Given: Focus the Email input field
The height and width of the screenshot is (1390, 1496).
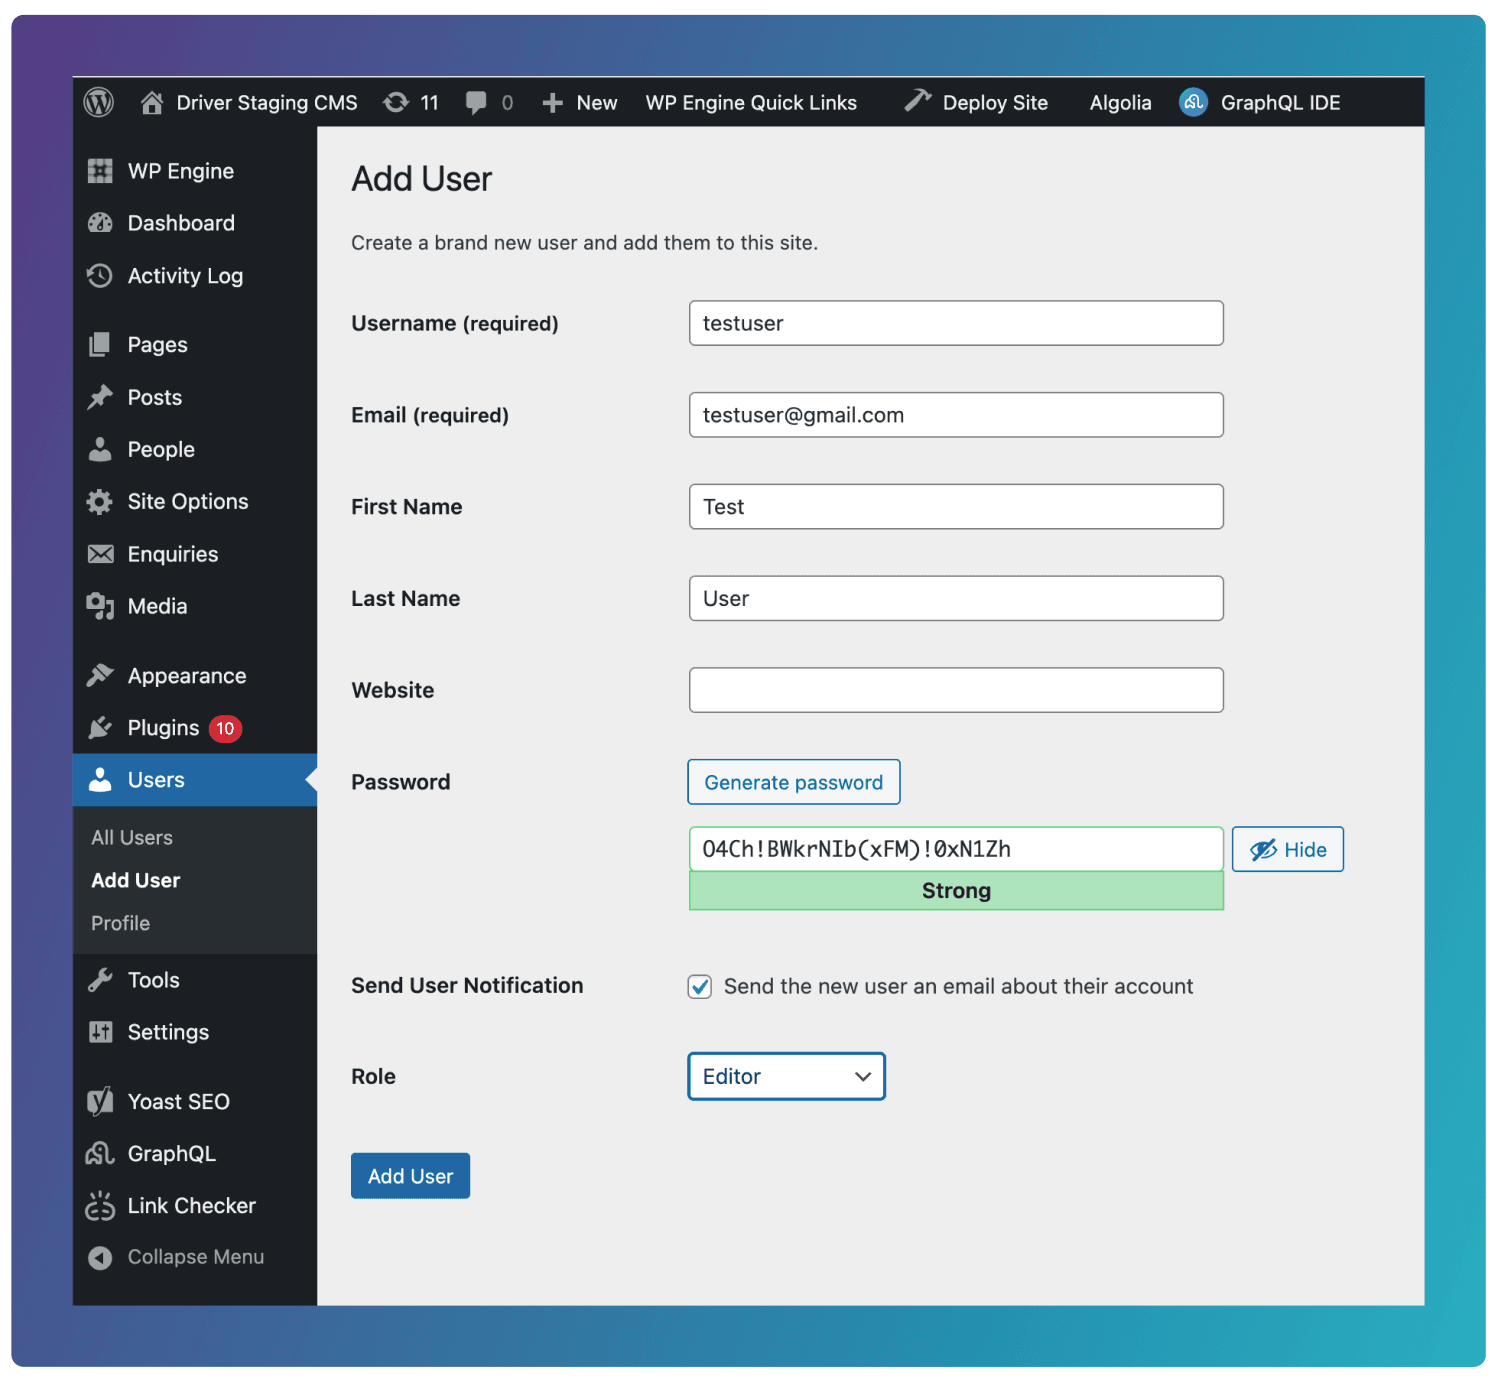Looking at the screenshot, I should tap(956, 415).
